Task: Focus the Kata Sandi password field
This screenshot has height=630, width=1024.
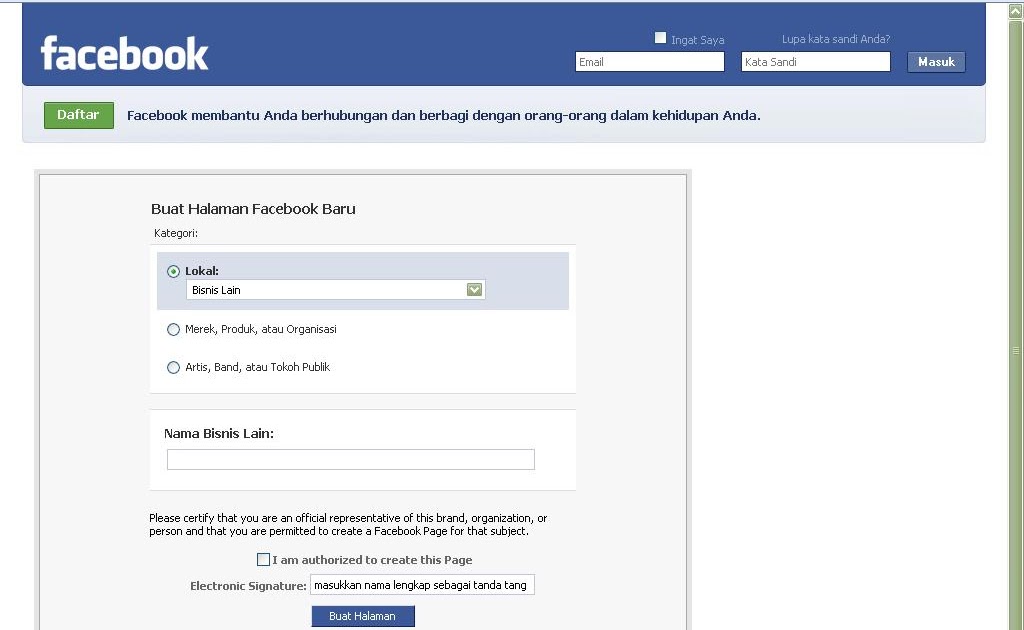Action: [x=816, y=62]
